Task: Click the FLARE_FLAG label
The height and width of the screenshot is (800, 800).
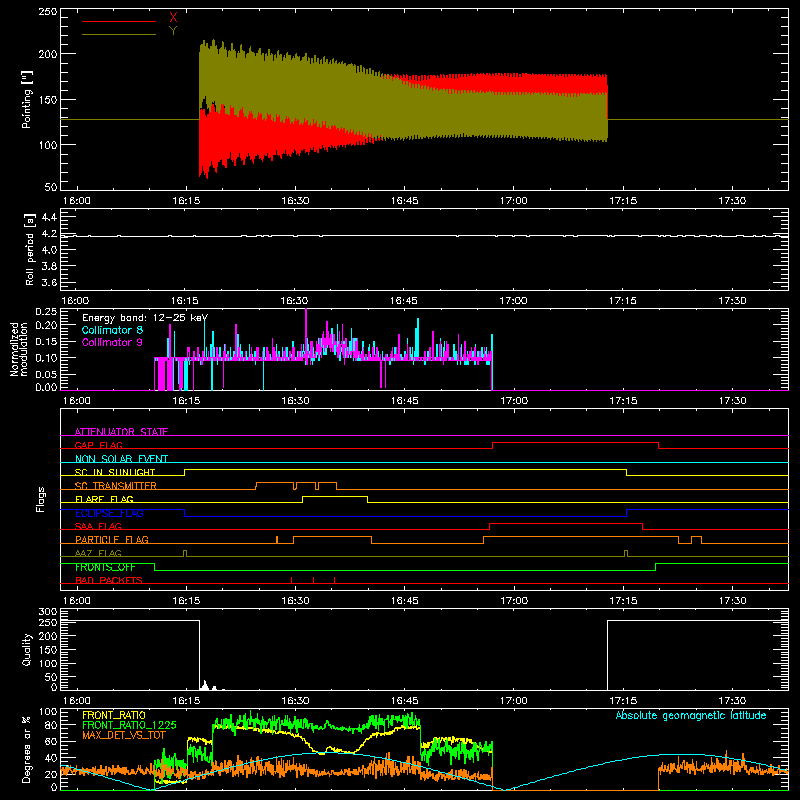Action: pos(104,499)
